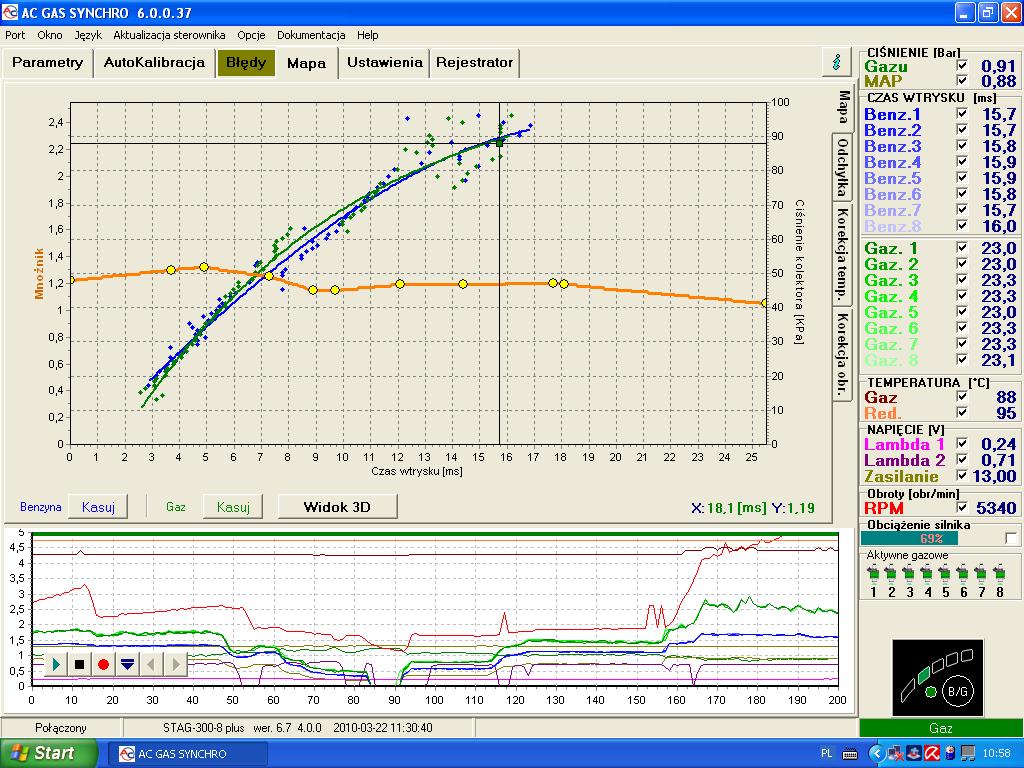Uncheck the Gazu pressure checkbox
Image resolution: width=1024 pixels, height=768 pixels.
point(962,66)
